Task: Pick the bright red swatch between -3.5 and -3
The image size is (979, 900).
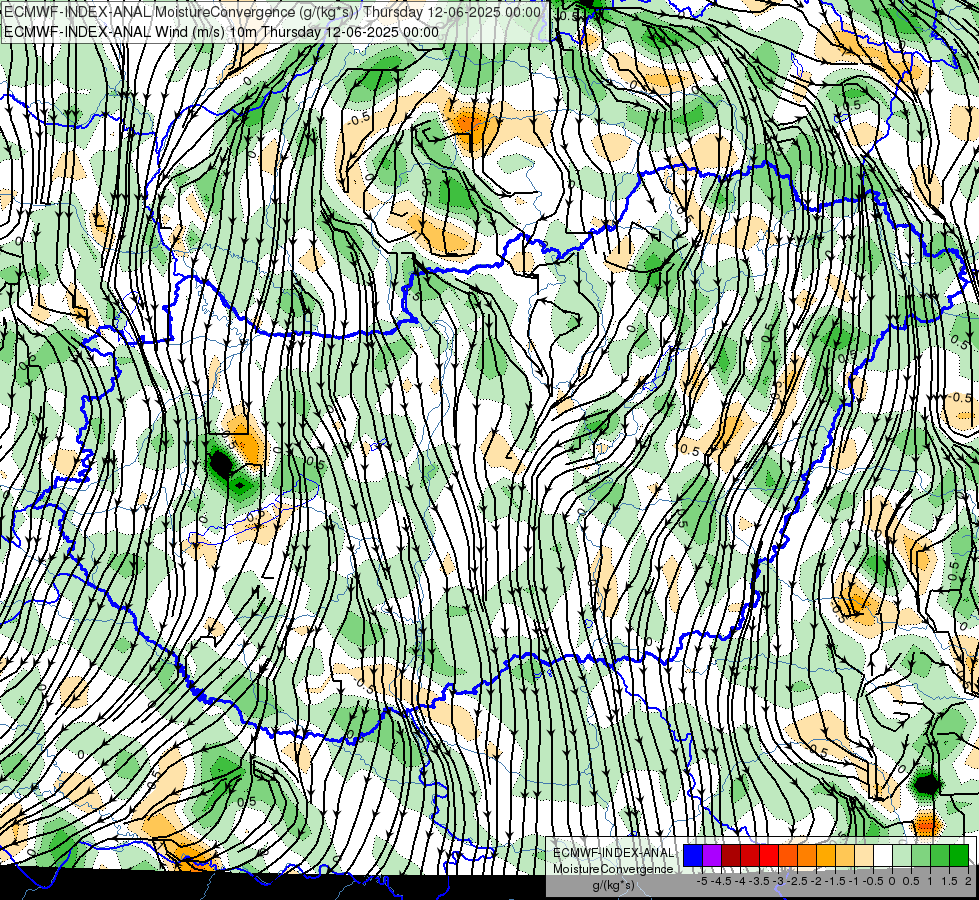Action: 769,855
